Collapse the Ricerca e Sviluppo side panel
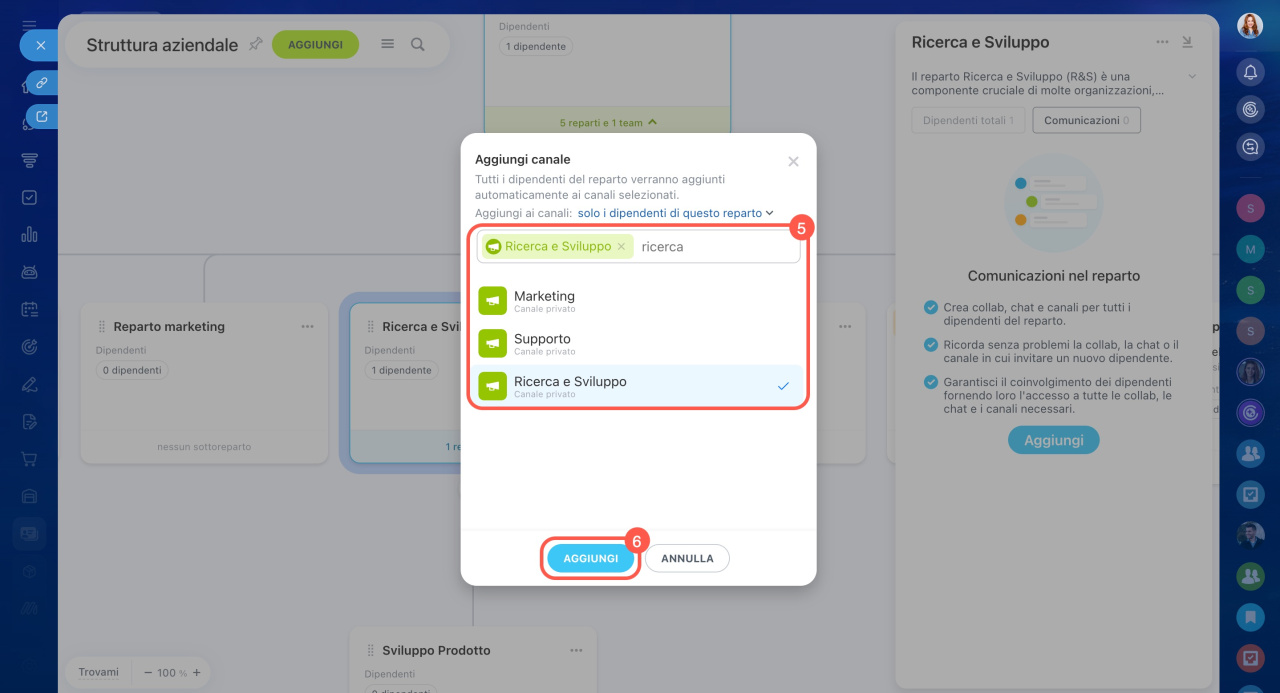Screen dimensions: 1280x693 [x=1187, y=42]
